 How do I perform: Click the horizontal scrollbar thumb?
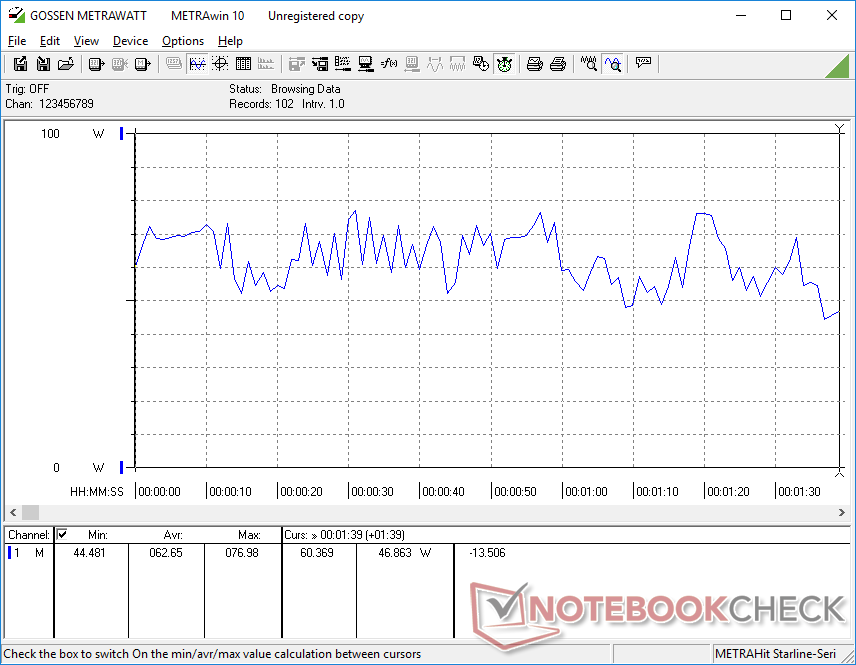tap(31, 512)
